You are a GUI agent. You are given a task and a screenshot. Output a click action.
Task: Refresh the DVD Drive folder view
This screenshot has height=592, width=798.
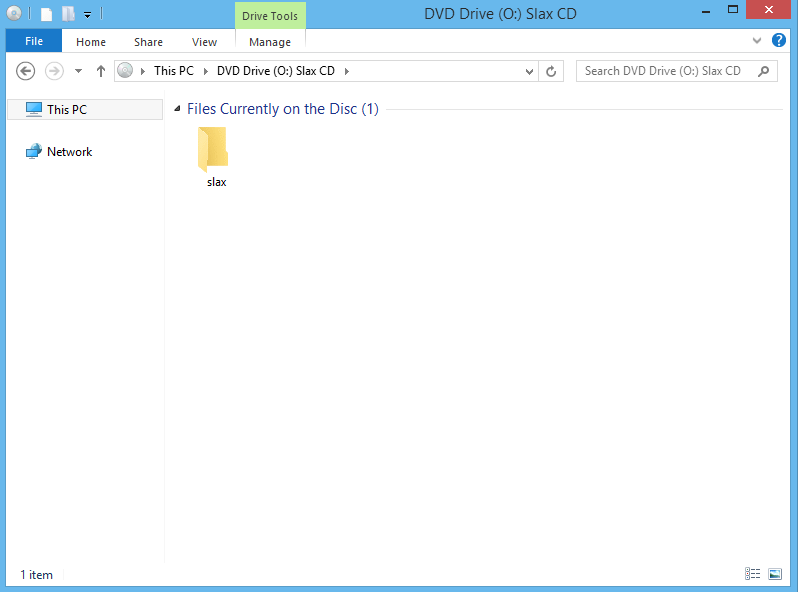(x=551, y=71)
